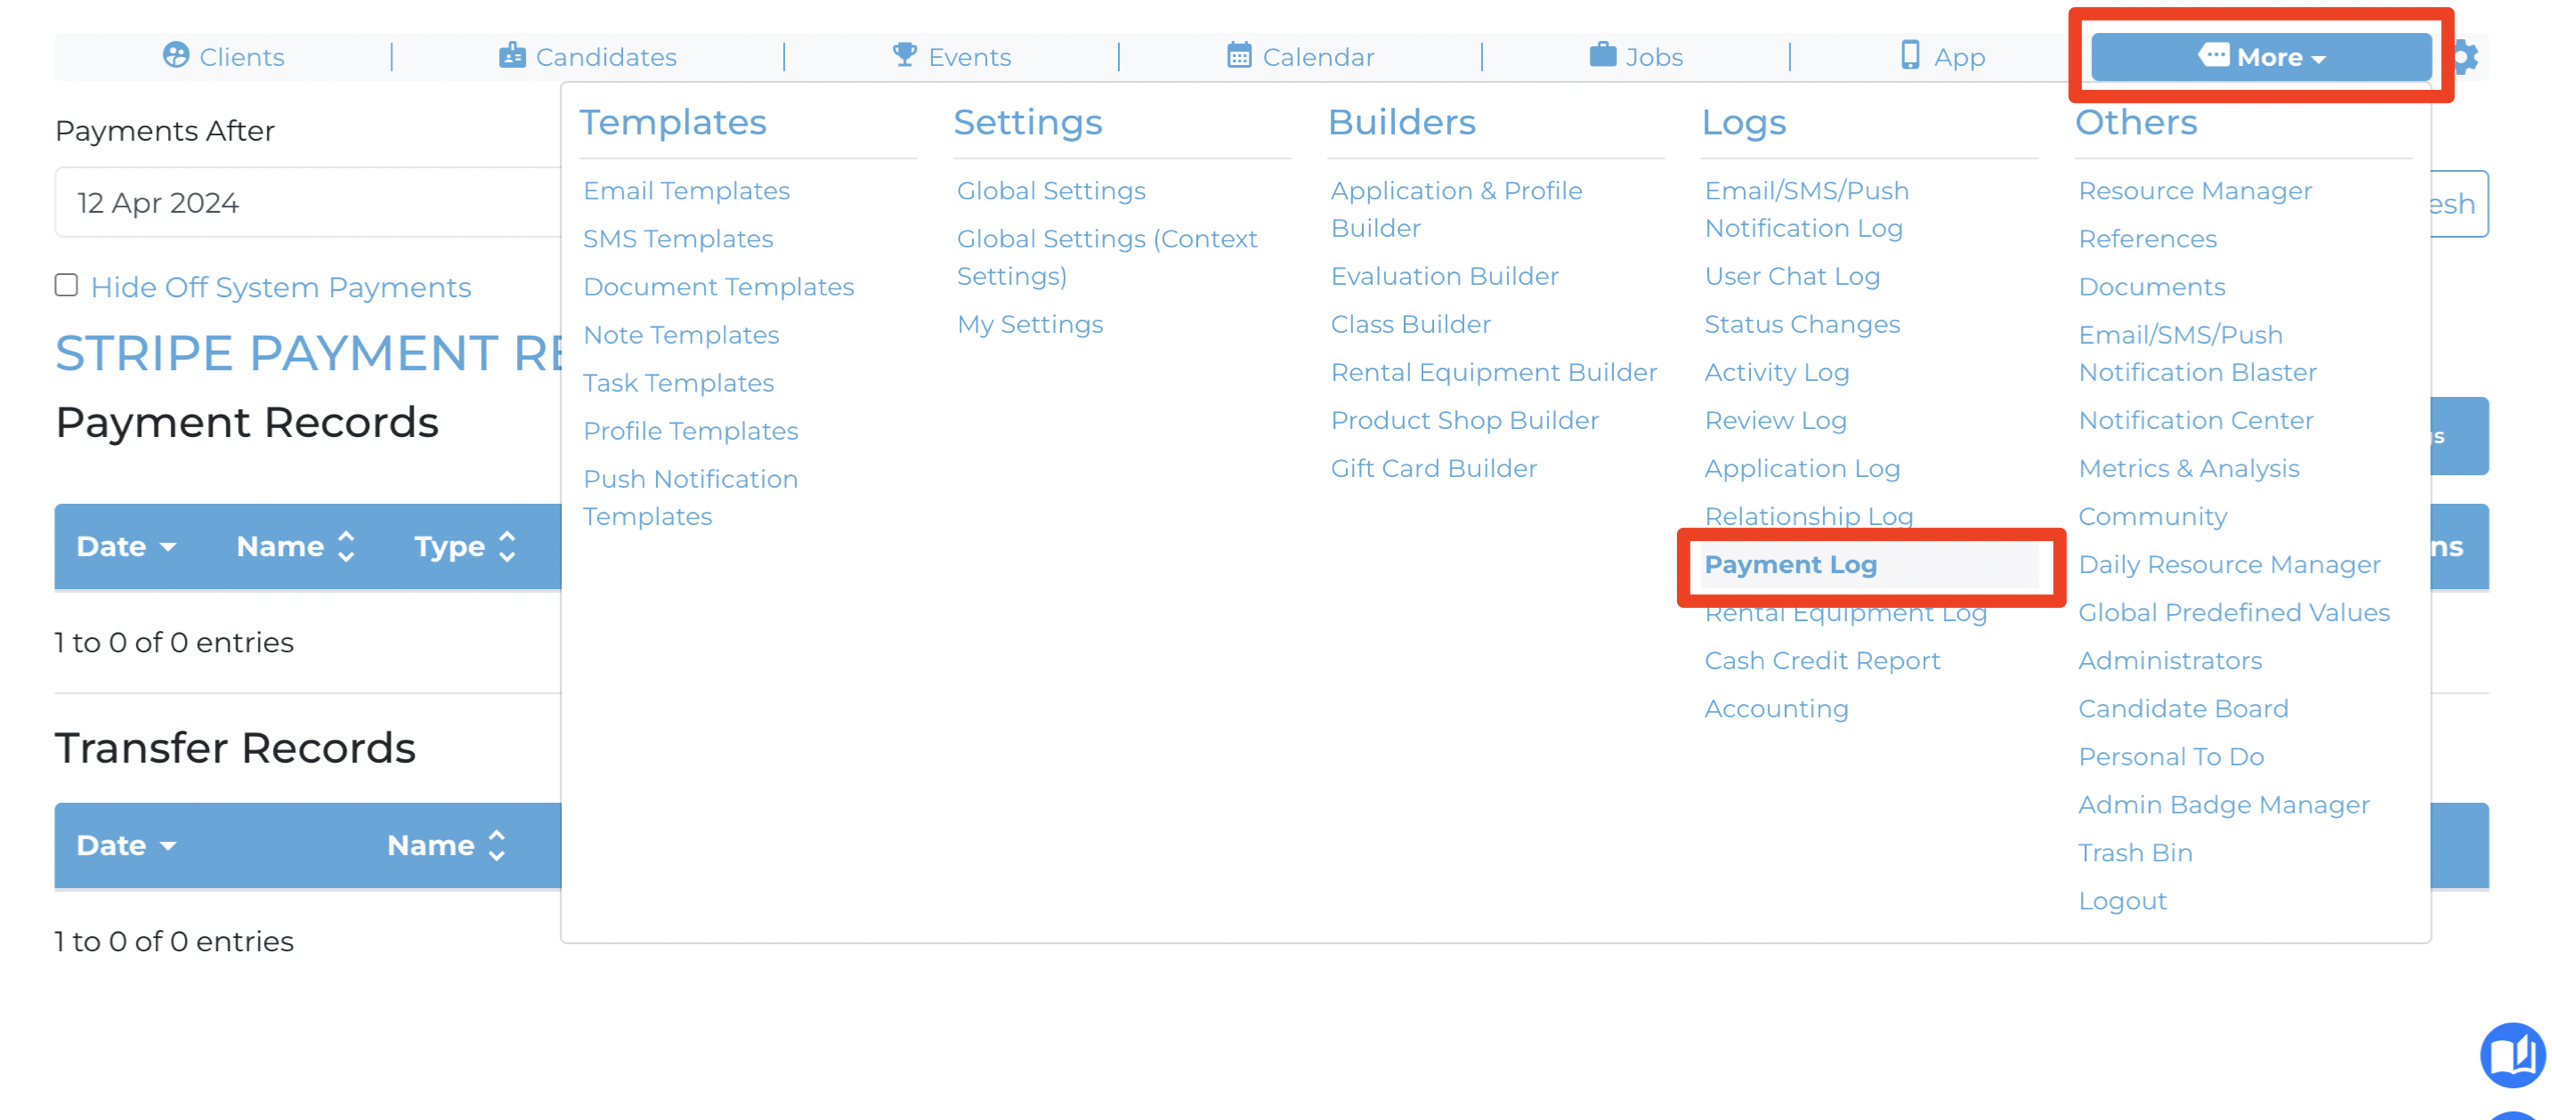Toggle Hide Off System Payments checkbox
Viewport: 2552px width, 1120px height.
coord(66,285)
